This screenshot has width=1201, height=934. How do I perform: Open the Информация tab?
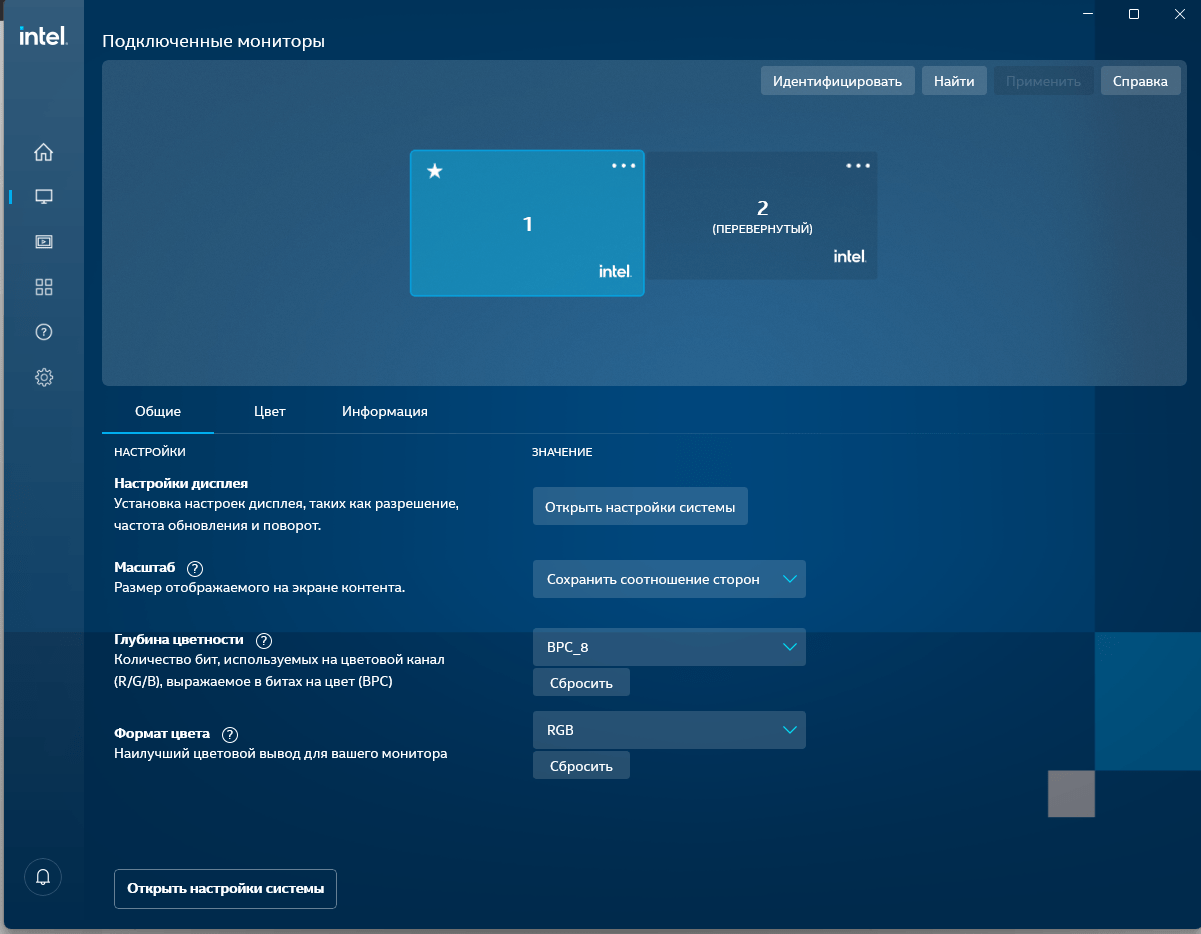point(384,411)
